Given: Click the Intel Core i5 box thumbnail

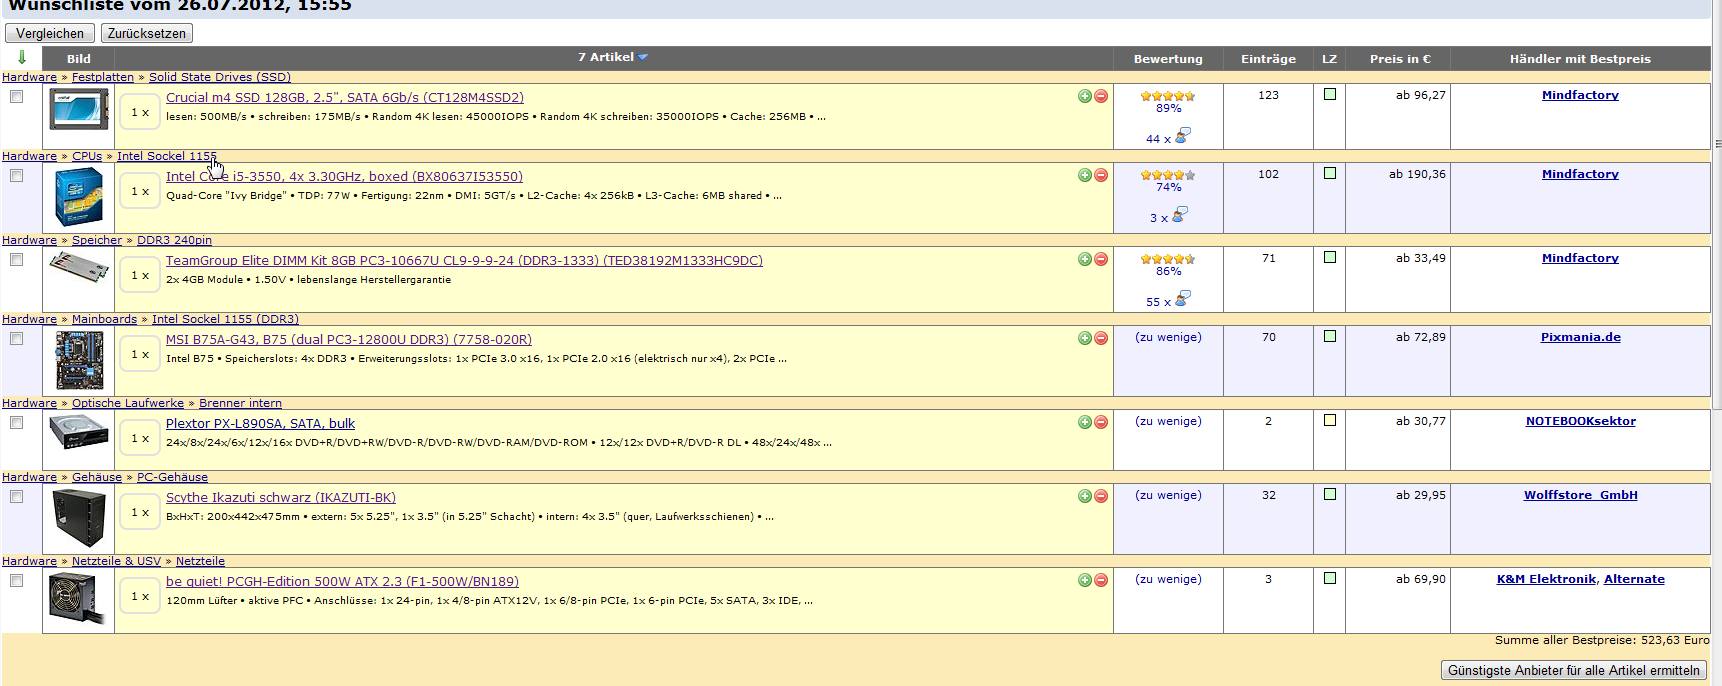Looking at the screenshot, I should click(x=79, y=197).
